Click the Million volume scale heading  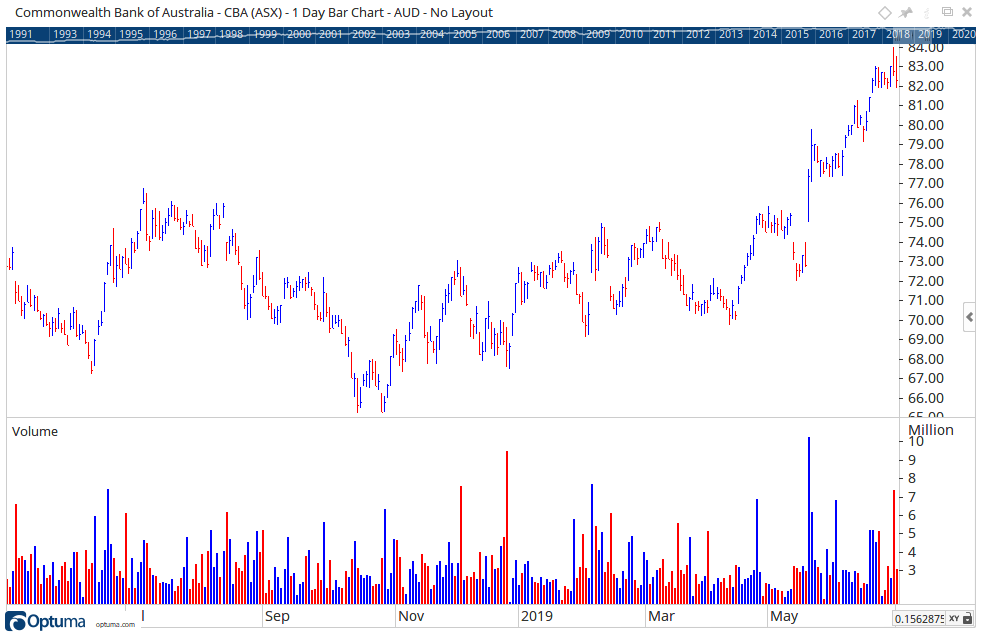coord(931,430)
